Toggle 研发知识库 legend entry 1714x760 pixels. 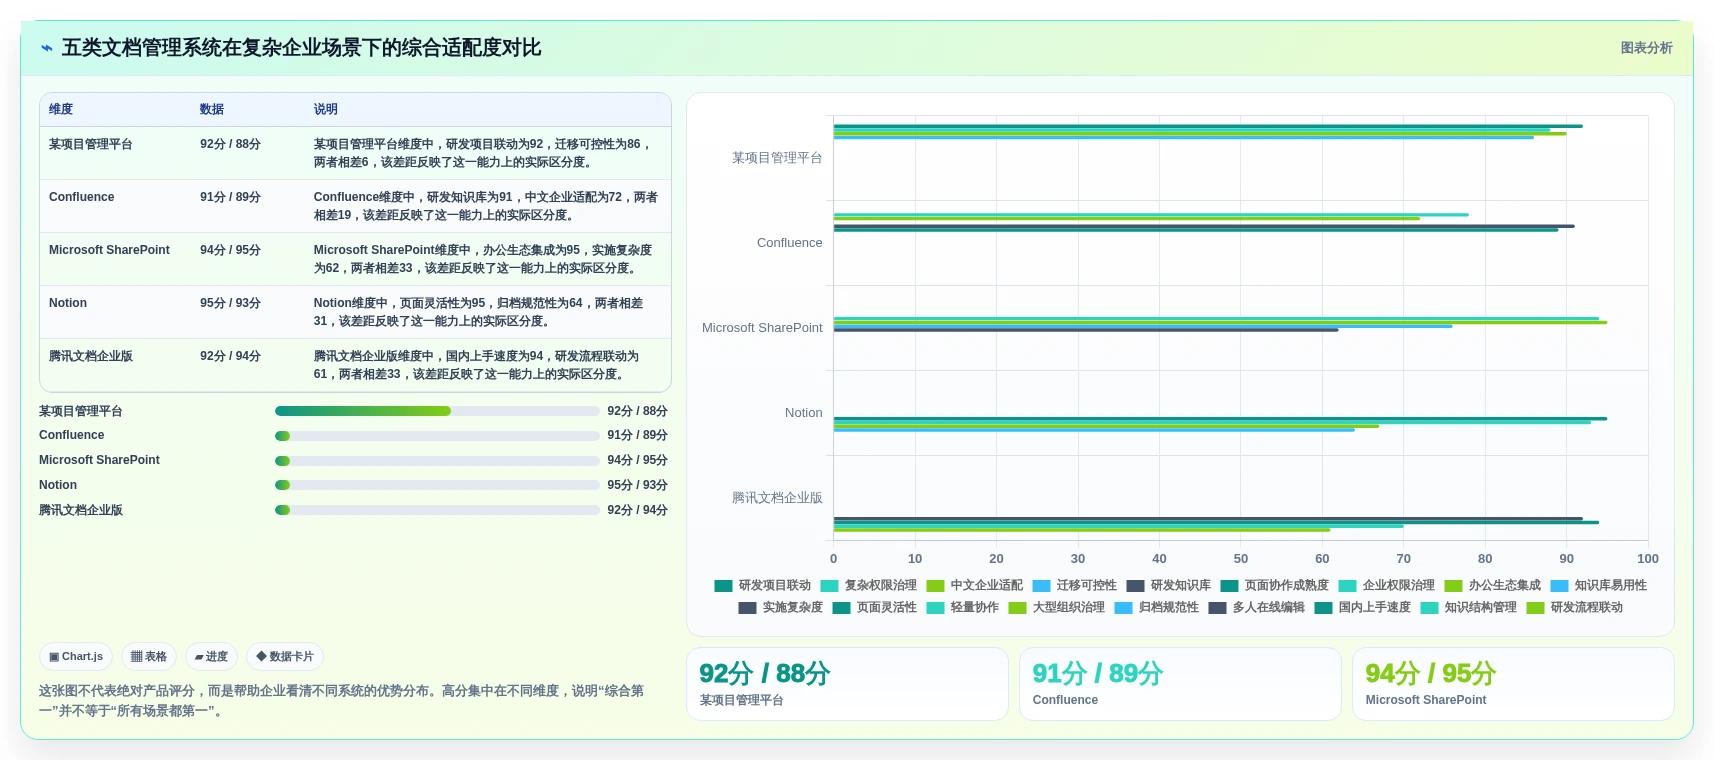coord(1169,586)
